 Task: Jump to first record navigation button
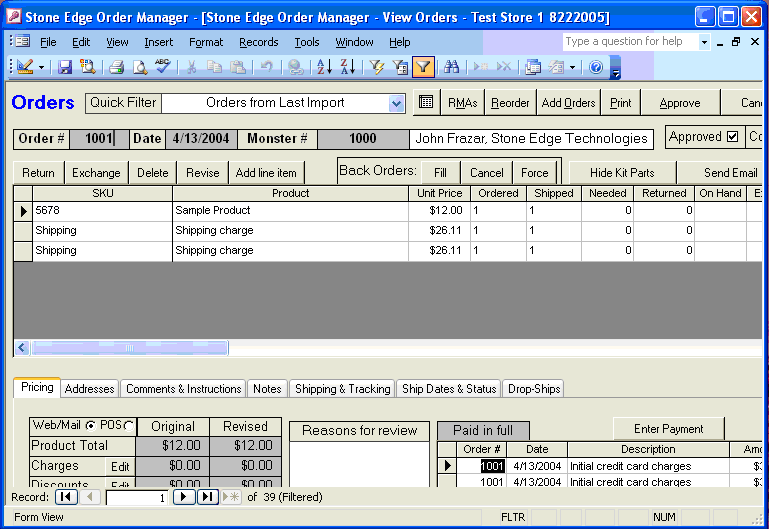(66, 497)
